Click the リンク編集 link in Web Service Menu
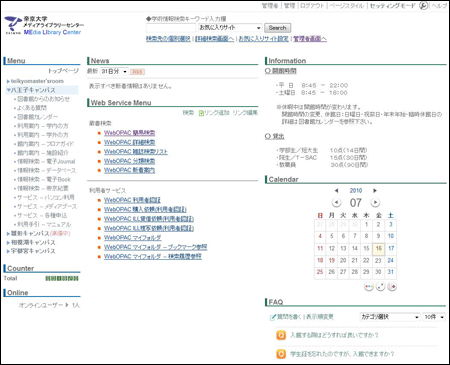The width and height of the screenshot is (450, 365). pyautogui.click(x=245, y=113)
